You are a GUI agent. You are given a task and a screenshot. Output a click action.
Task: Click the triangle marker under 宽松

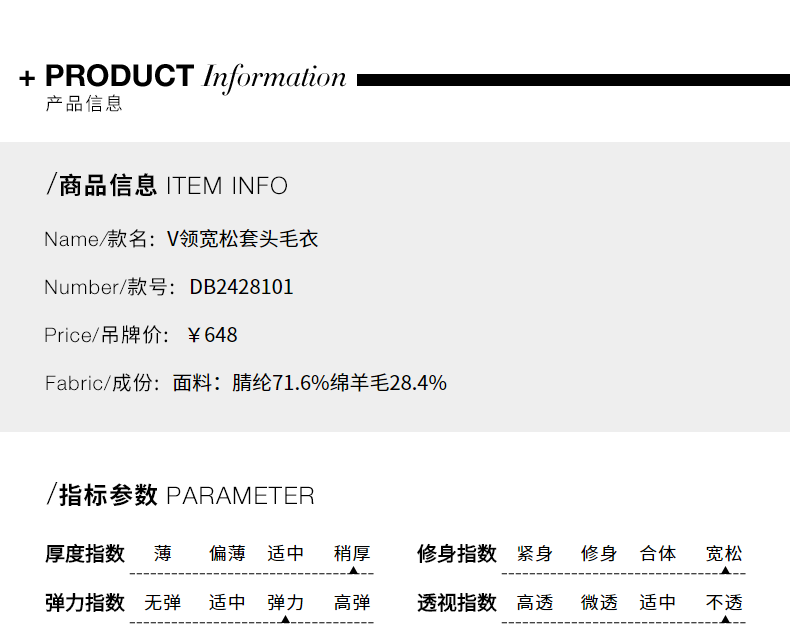(725, 570)
